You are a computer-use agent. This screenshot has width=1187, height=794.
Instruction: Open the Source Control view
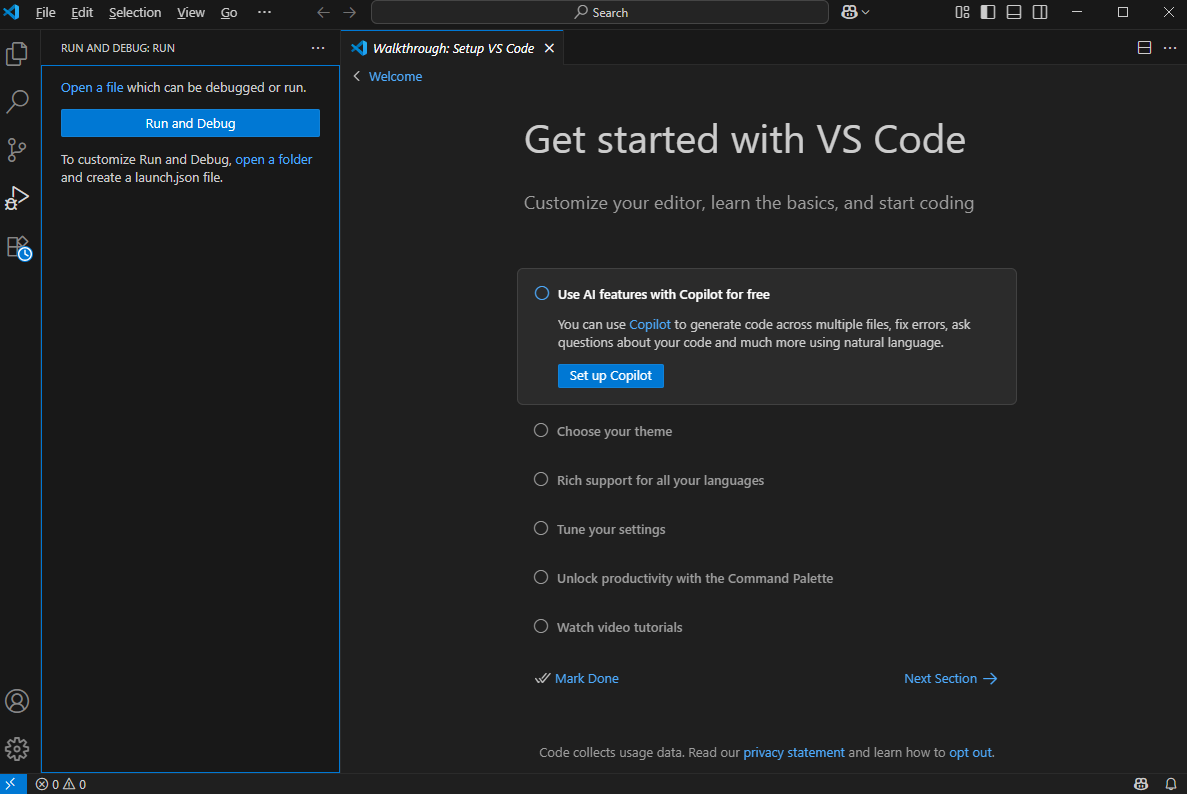pos(17,150)
